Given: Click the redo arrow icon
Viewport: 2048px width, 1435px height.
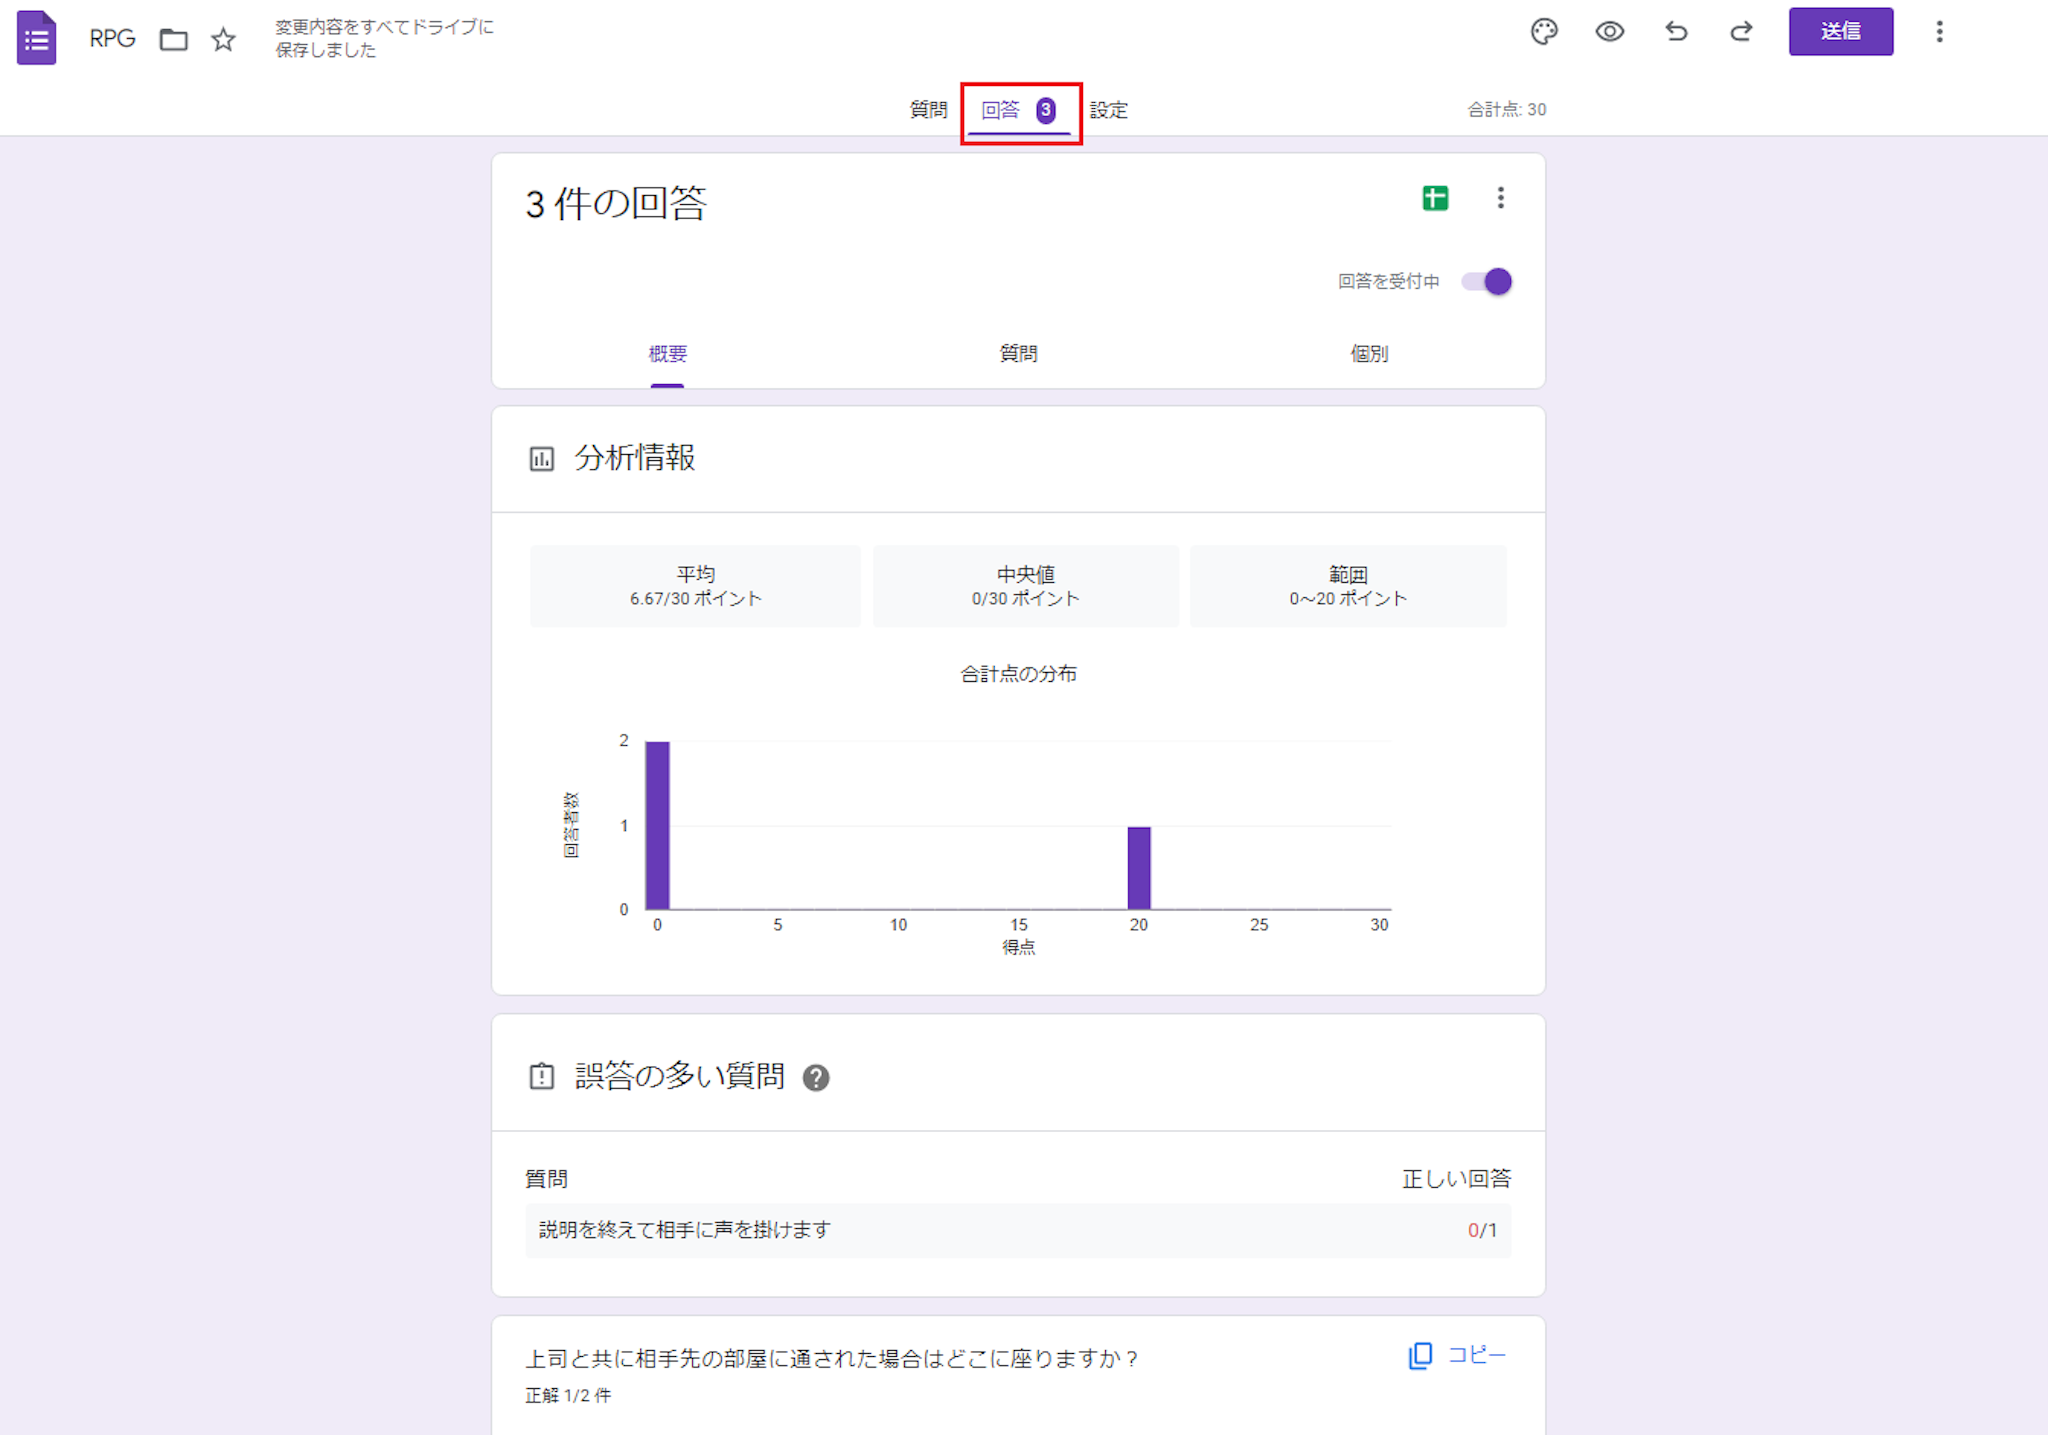Looking at the screenshot, I should (x=1741, y=32).
